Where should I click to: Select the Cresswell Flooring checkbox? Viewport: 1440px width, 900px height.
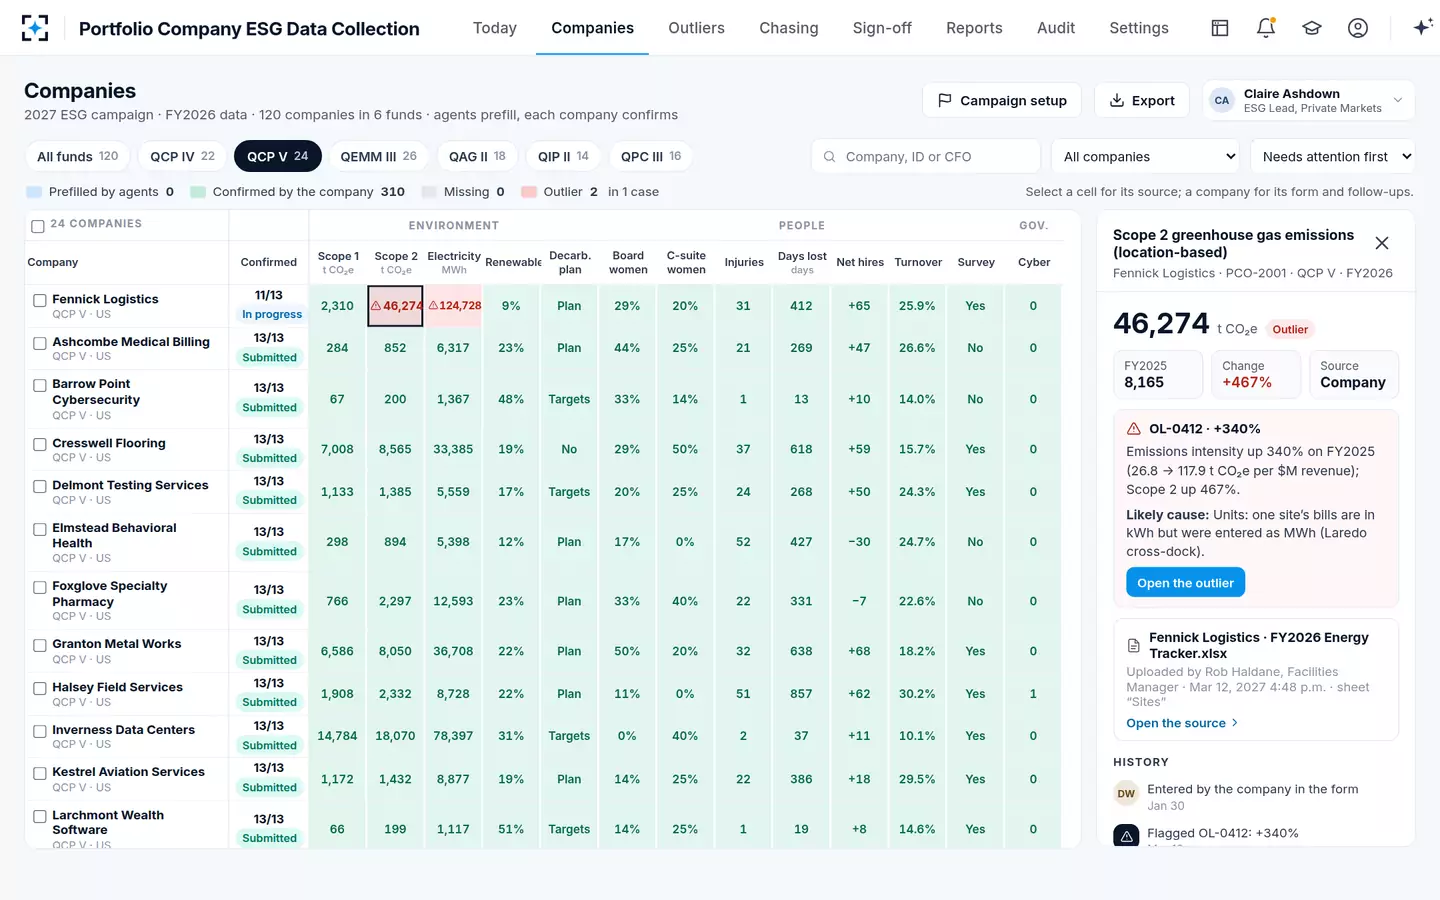(40, 444)
